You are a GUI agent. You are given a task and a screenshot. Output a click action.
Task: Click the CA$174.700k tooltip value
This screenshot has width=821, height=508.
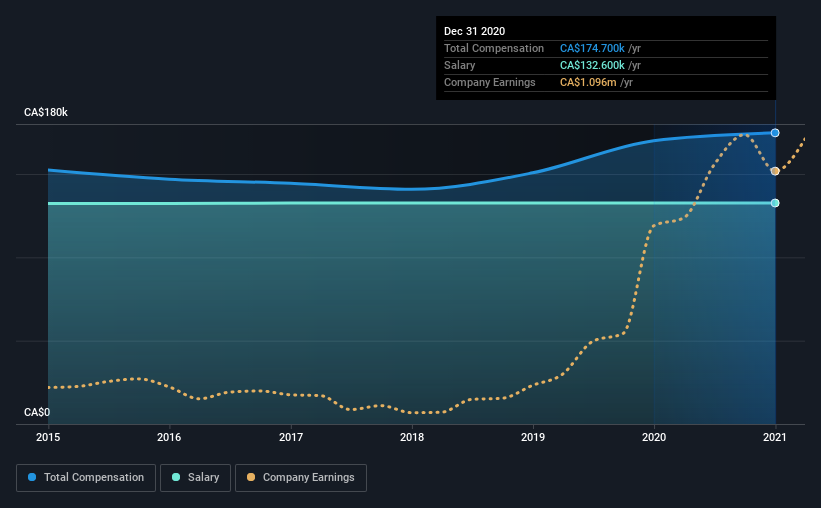[592, 48]
